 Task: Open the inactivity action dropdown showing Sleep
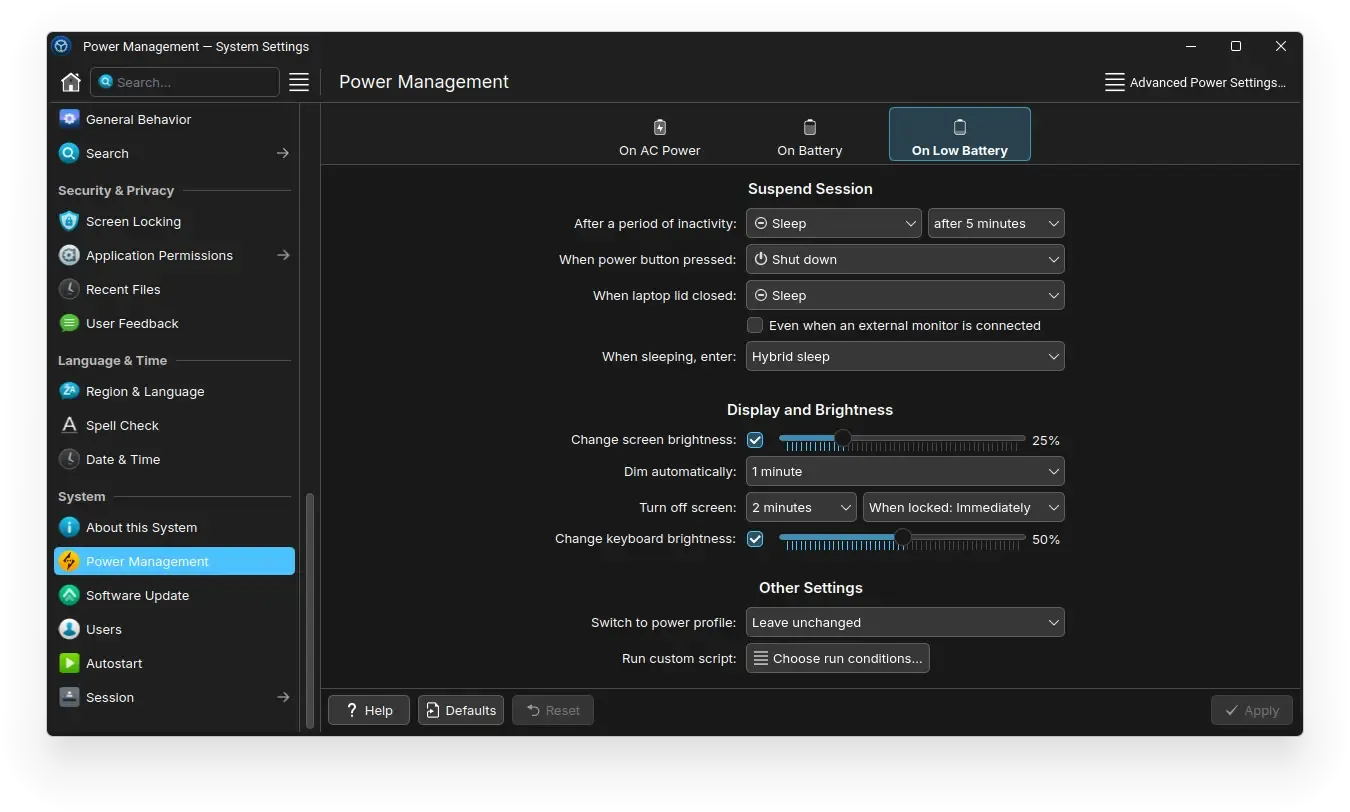(x=834, y=223)
